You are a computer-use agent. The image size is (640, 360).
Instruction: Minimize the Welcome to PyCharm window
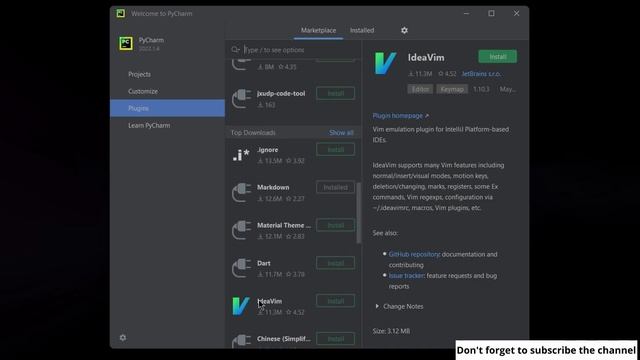[467, 13]
